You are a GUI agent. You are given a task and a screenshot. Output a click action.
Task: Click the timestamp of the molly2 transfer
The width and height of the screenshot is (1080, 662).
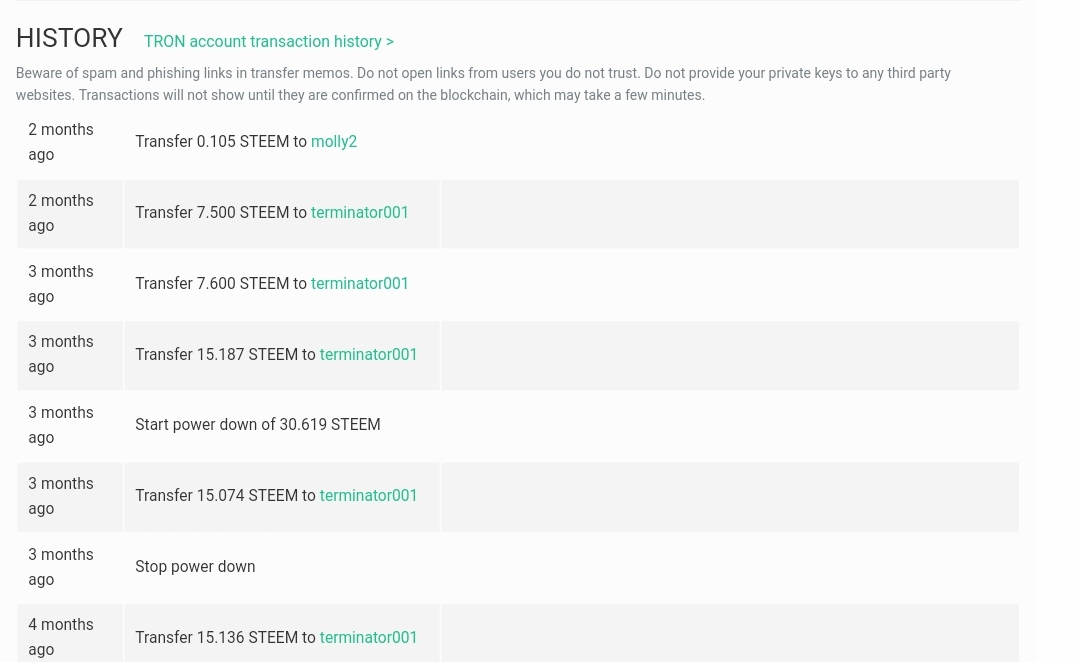(x=60, y=142)
